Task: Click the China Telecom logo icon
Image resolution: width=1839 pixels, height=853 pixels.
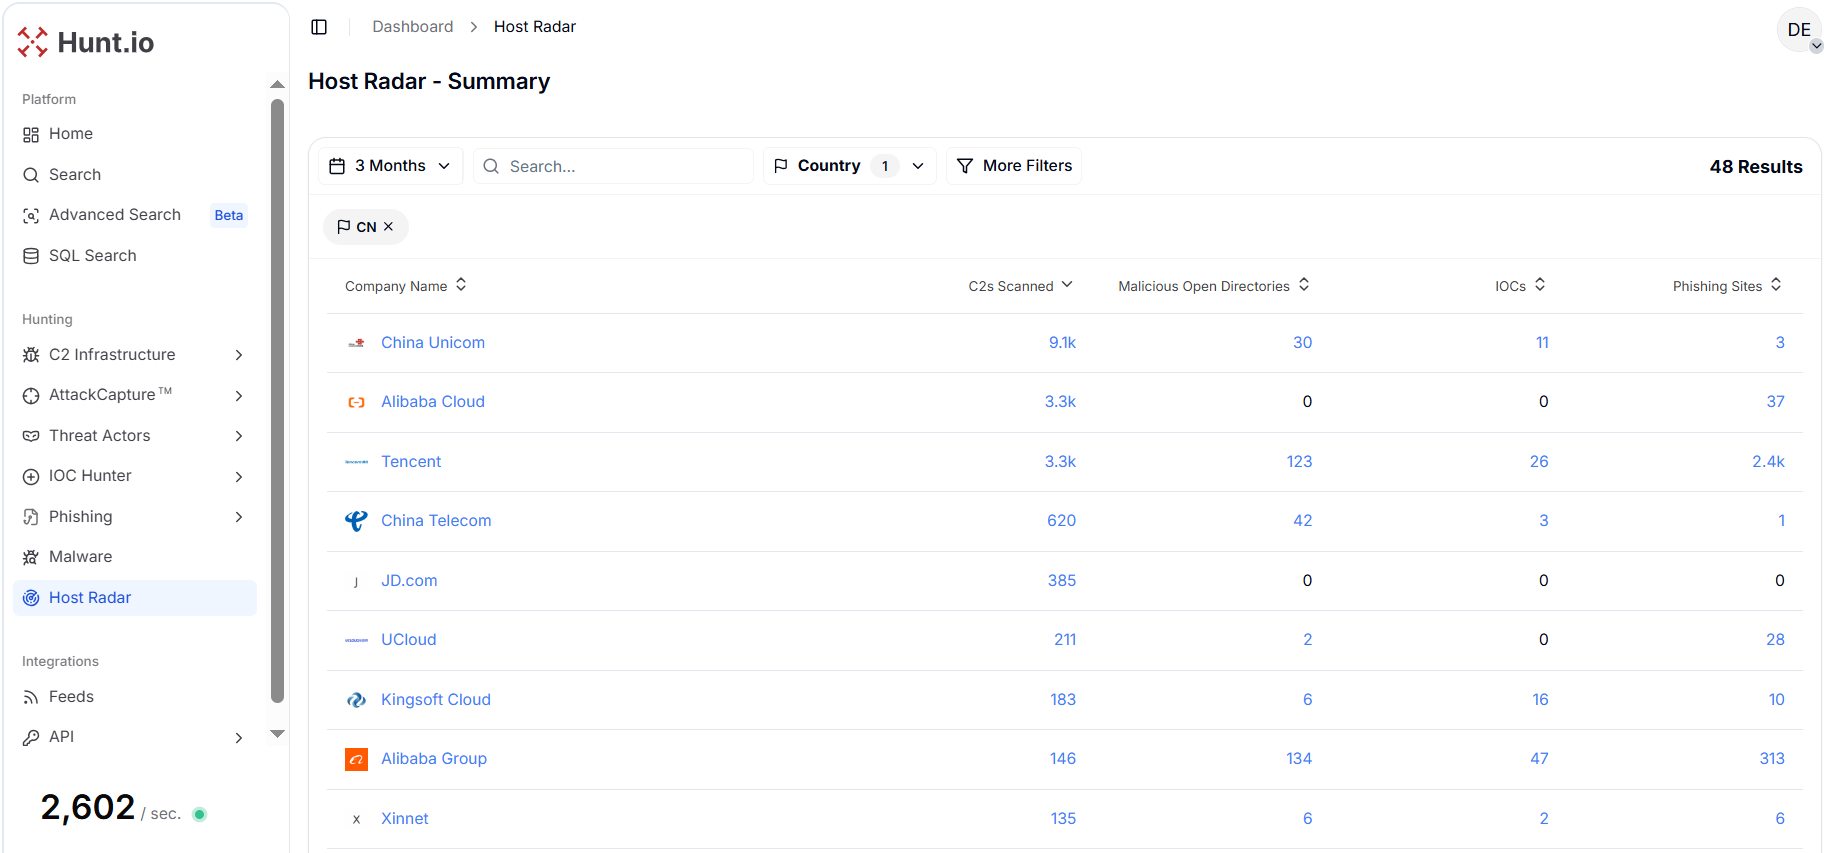Action: [356, 521]
